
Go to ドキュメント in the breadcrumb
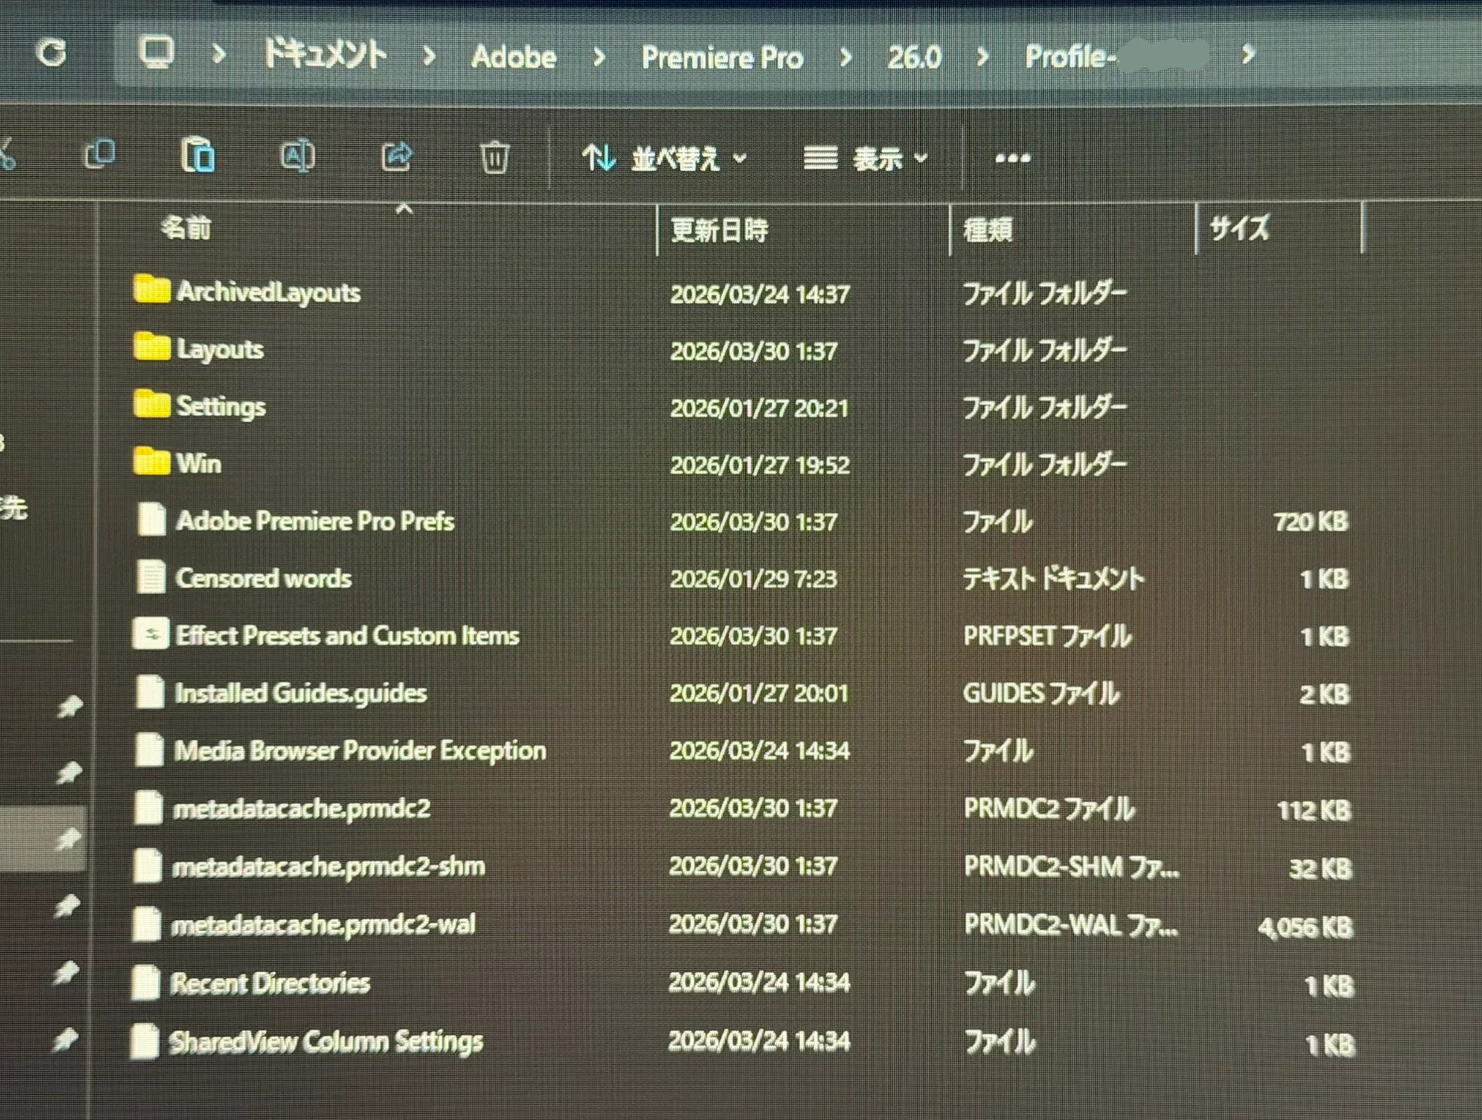(325, 54)
